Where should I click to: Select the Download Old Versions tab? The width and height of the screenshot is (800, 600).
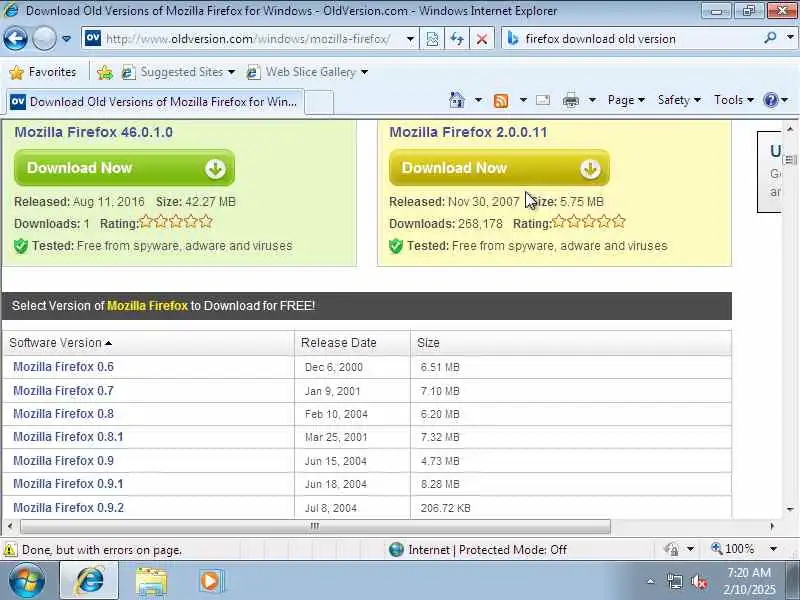point(155,102)
